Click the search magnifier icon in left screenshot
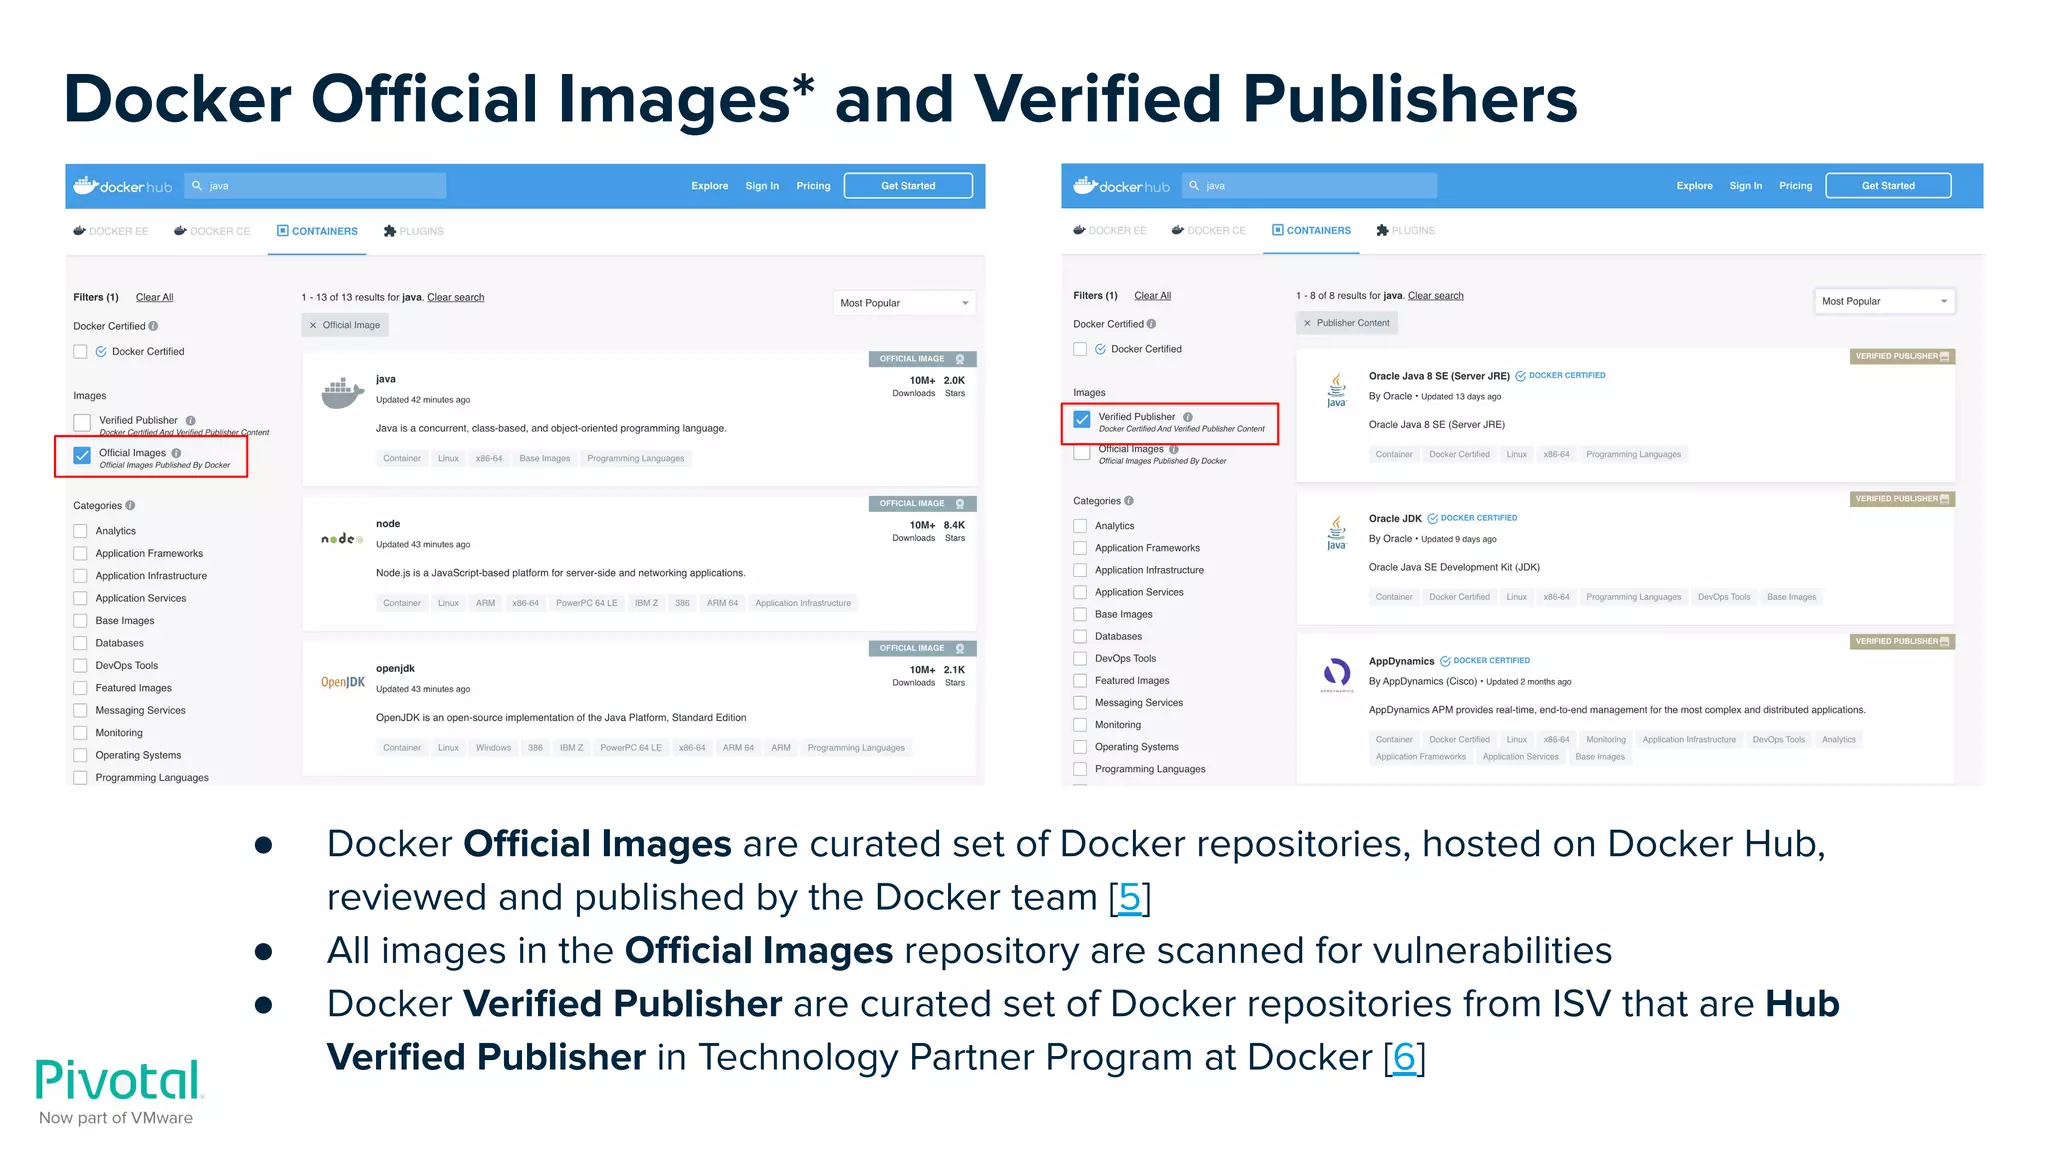Screen dimensions: 2048x1152 197,186
